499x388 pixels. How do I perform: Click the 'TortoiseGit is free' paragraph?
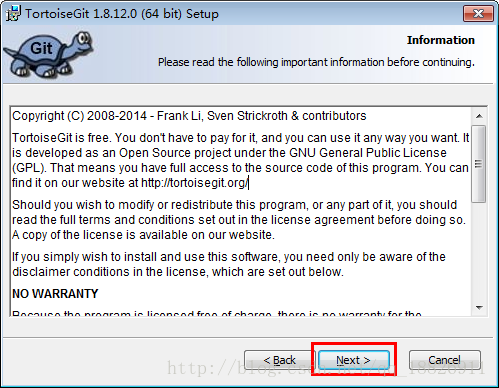[241, 160]
